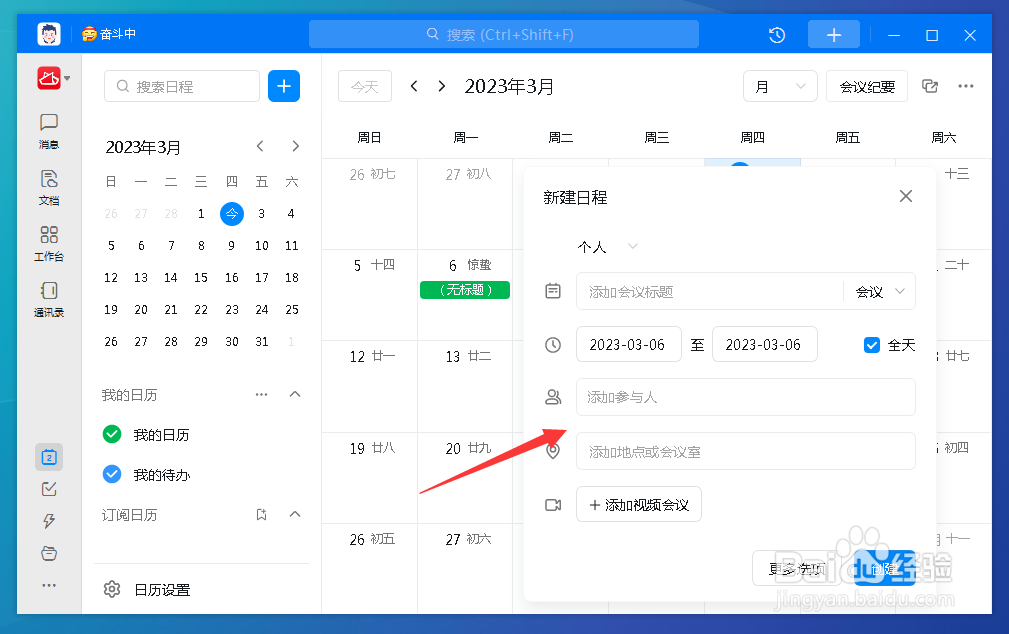The height and width of the screenshot is (634, 1009).
Task: Open the 通讯录 contacts icon
Action: point(49,299)
